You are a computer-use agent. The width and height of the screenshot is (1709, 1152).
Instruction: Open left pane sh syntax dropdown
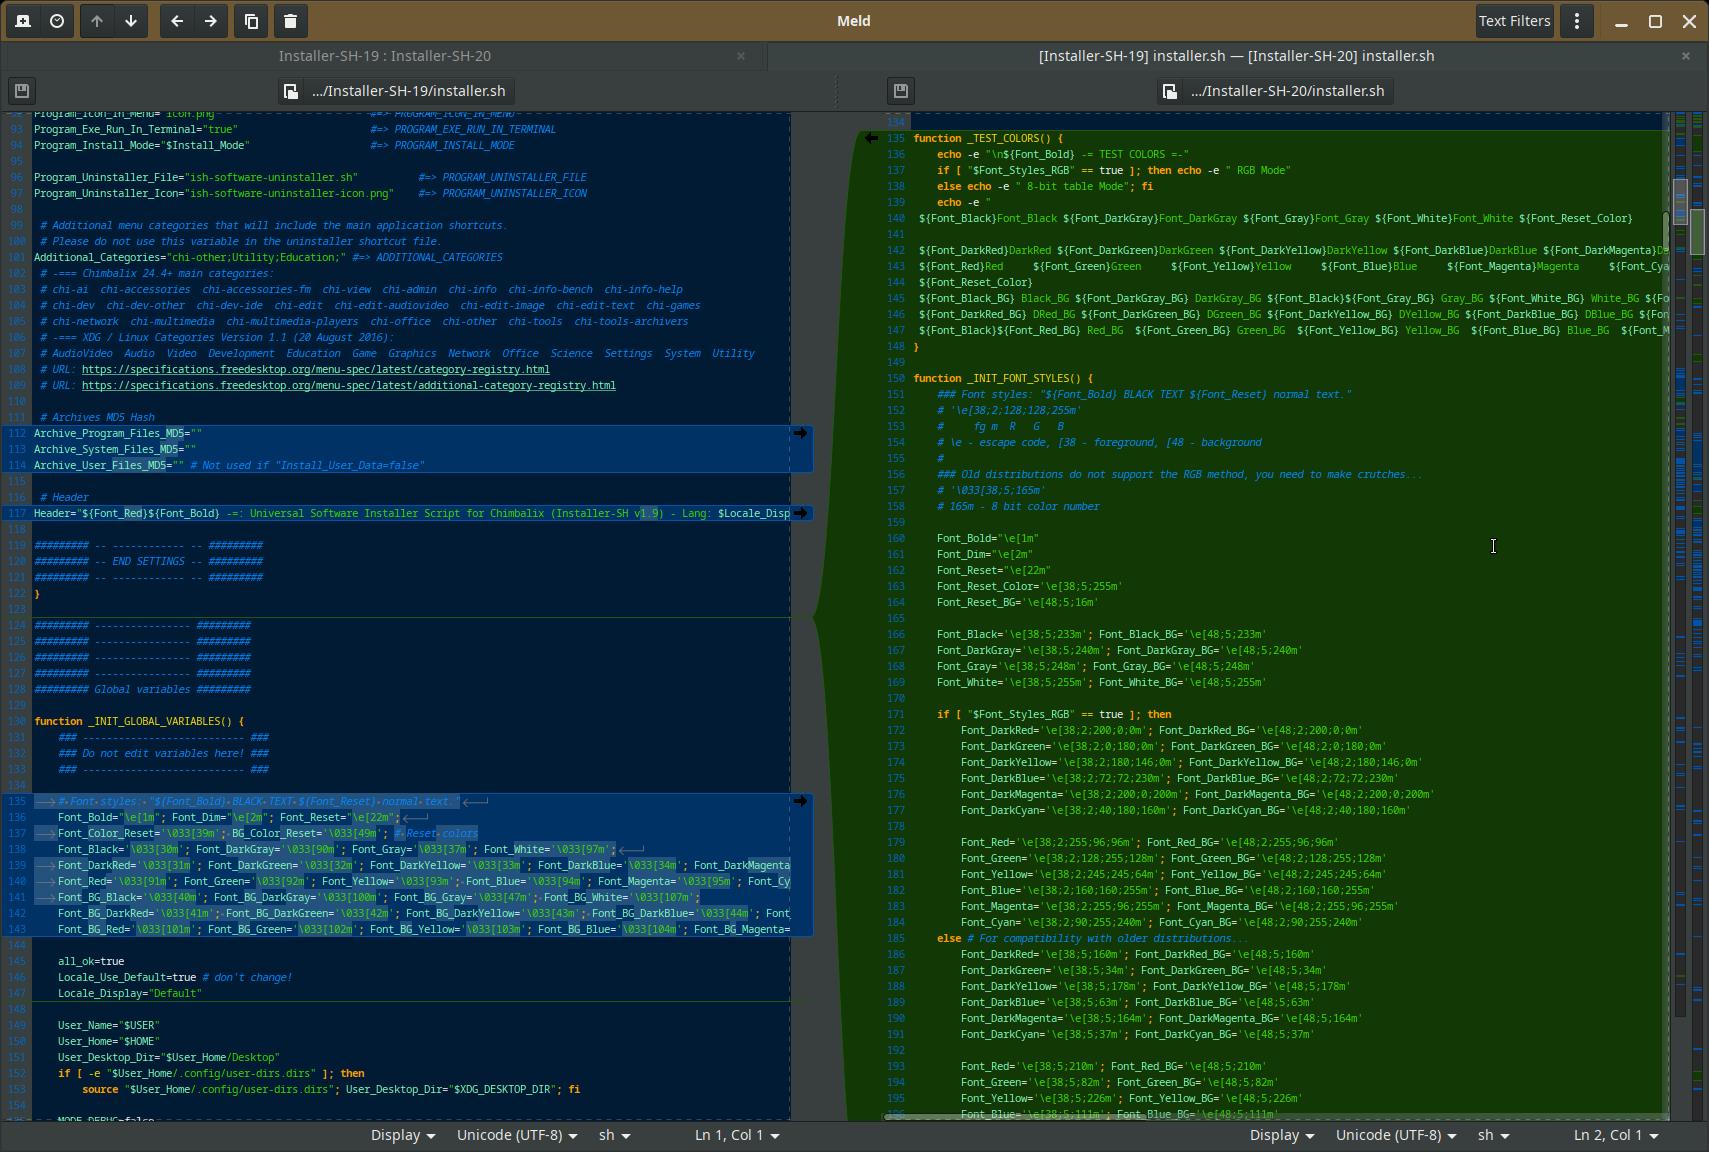[614, 1135]
